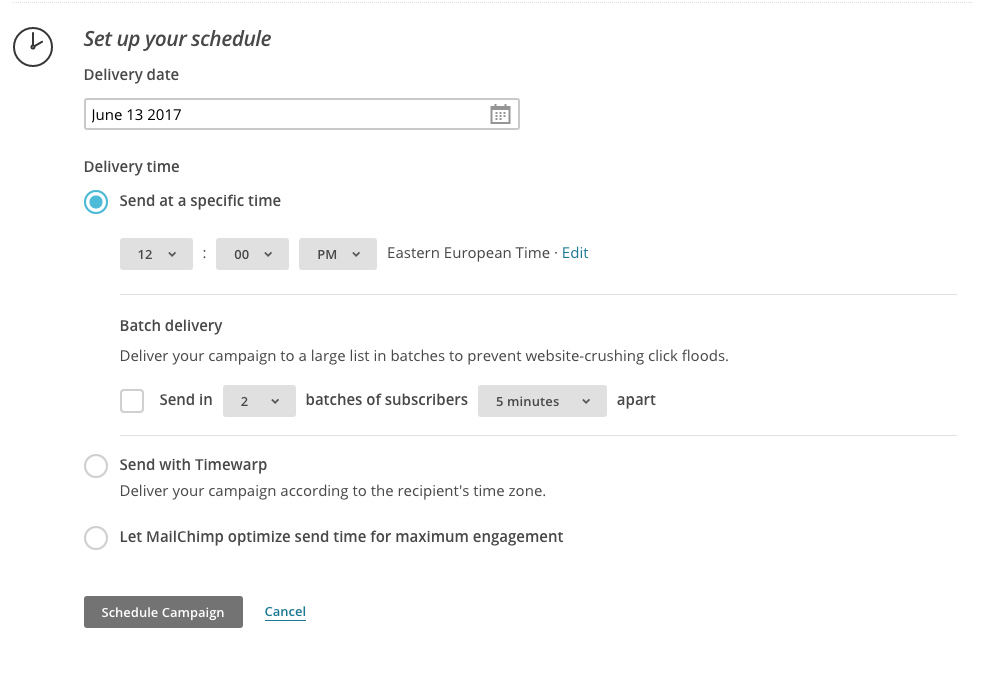Expand the '5 minutes' interval dropdown
The width and height of the screenshot is (1003, 683).
[x=542, y=401]
